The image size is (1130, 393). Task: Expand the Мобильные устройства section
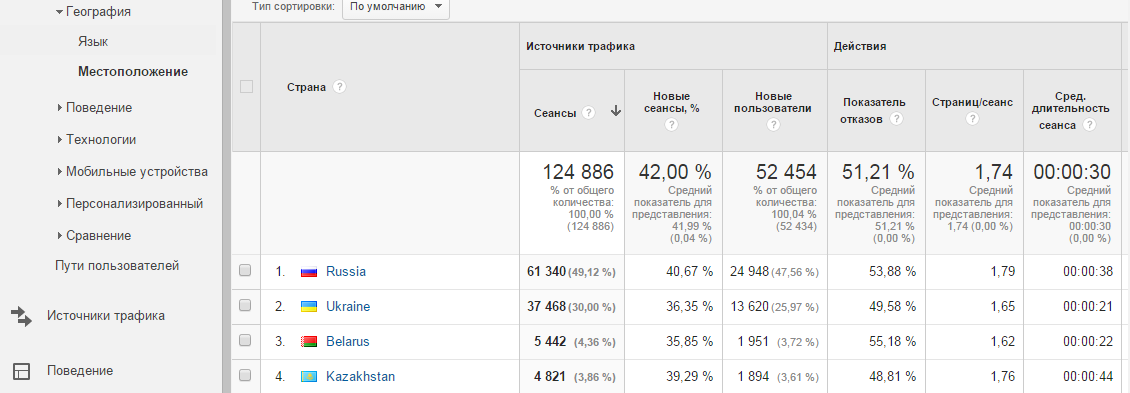tap(60, 172)
